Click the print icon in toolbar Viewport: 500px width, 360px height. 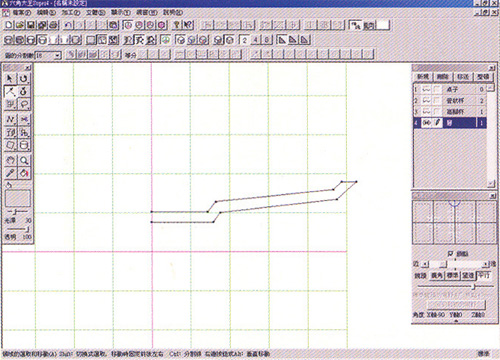click(54, 25)
